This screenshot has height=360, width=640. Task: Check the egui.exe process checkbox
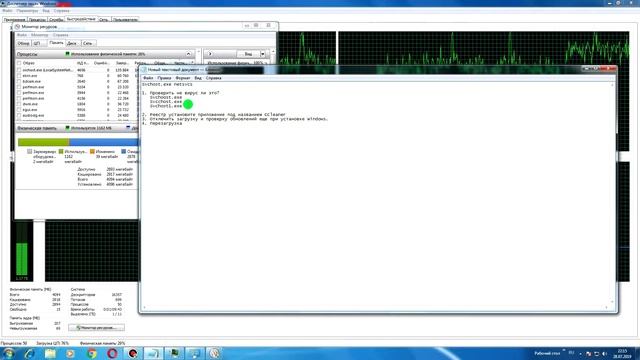click(19, 110)
